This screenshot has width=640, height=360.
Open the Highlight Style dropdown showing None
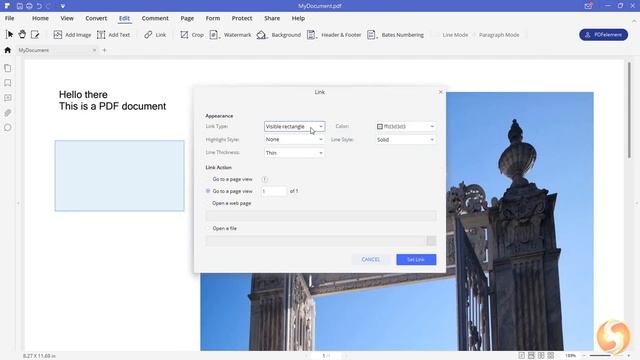point(294,140)
